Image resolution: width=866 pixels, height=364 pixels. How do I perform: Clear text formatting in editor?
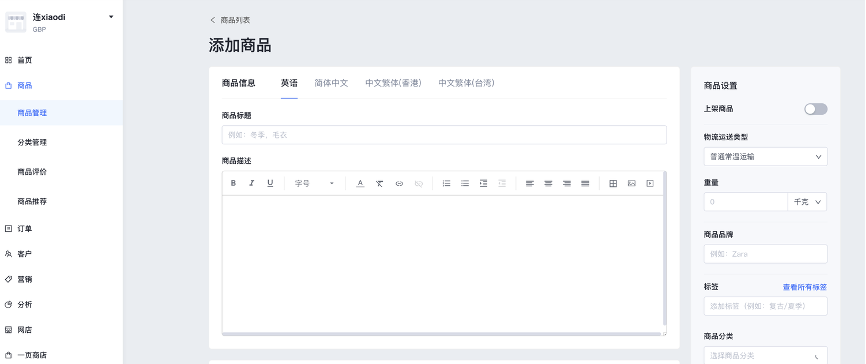point(379,183)
